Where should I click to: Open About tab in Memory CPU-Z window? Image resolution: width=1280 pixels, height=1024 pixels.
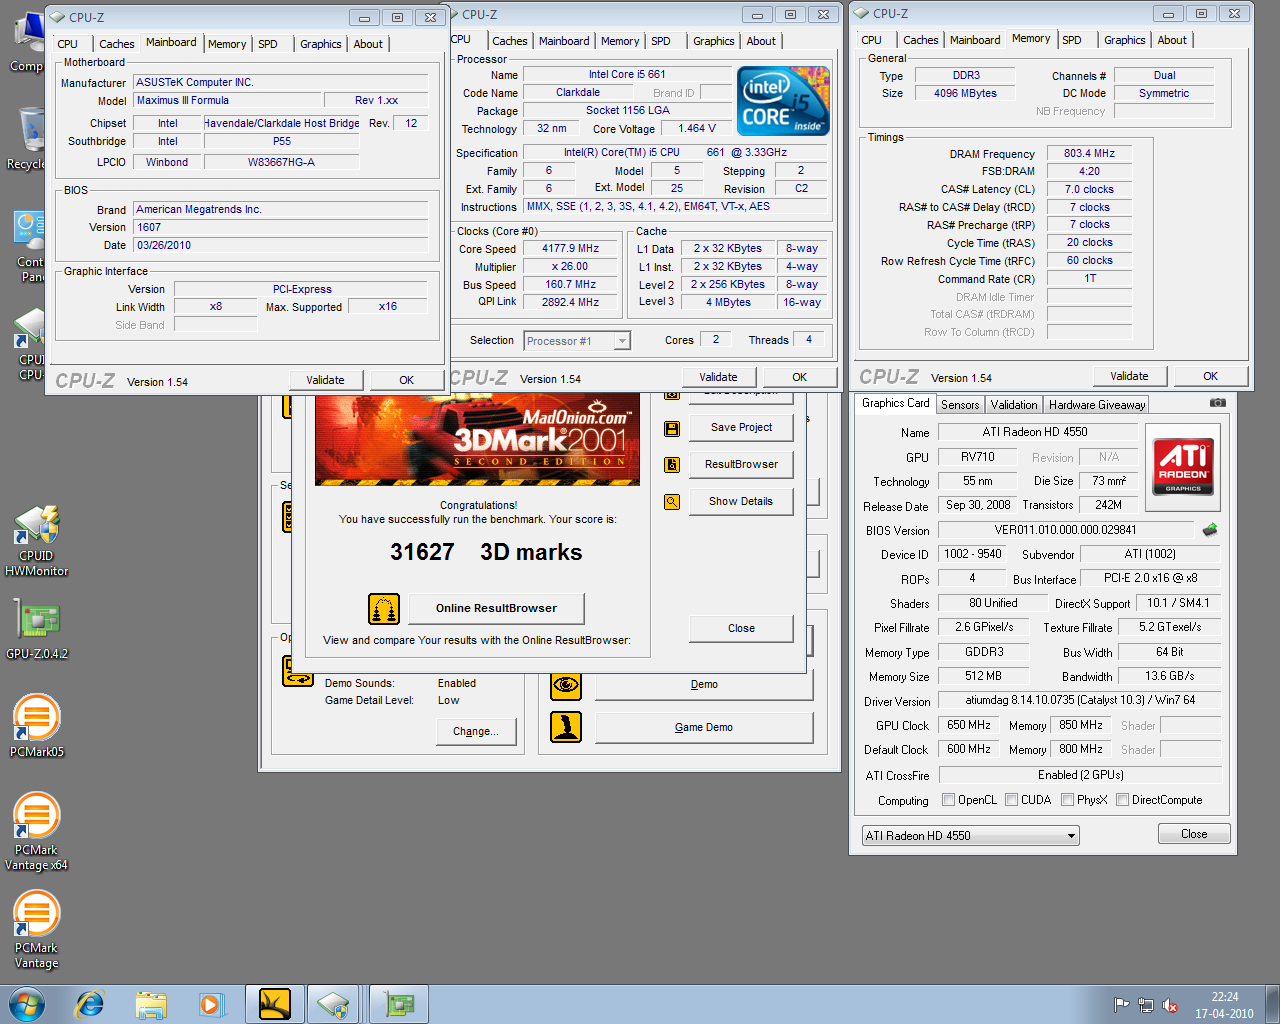click(1172, 40)
